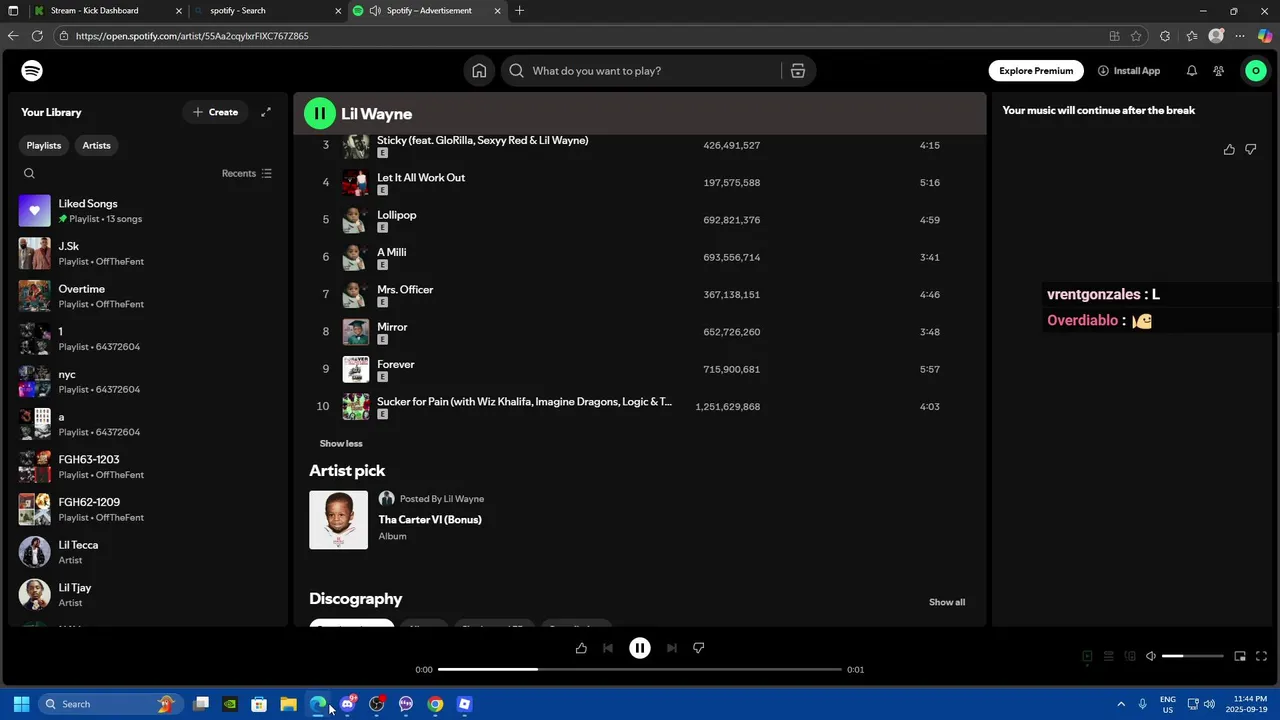
Task: Open notifications bell icon
Action: pyautogui.click(x=1191, y=71)
